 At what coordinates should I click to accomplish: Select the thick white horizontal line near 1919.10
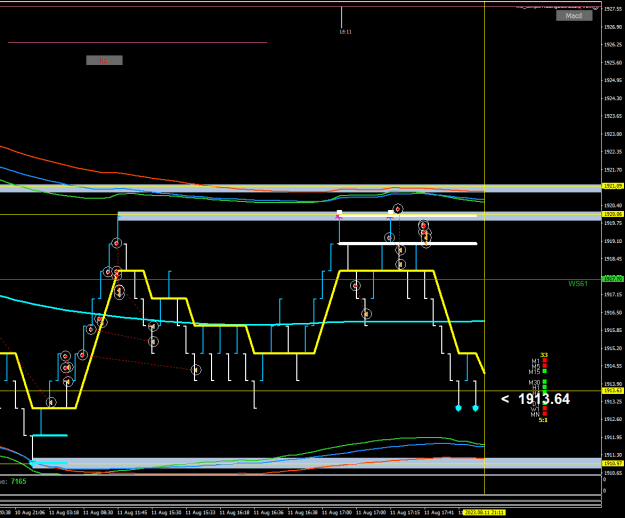(407, 243)
